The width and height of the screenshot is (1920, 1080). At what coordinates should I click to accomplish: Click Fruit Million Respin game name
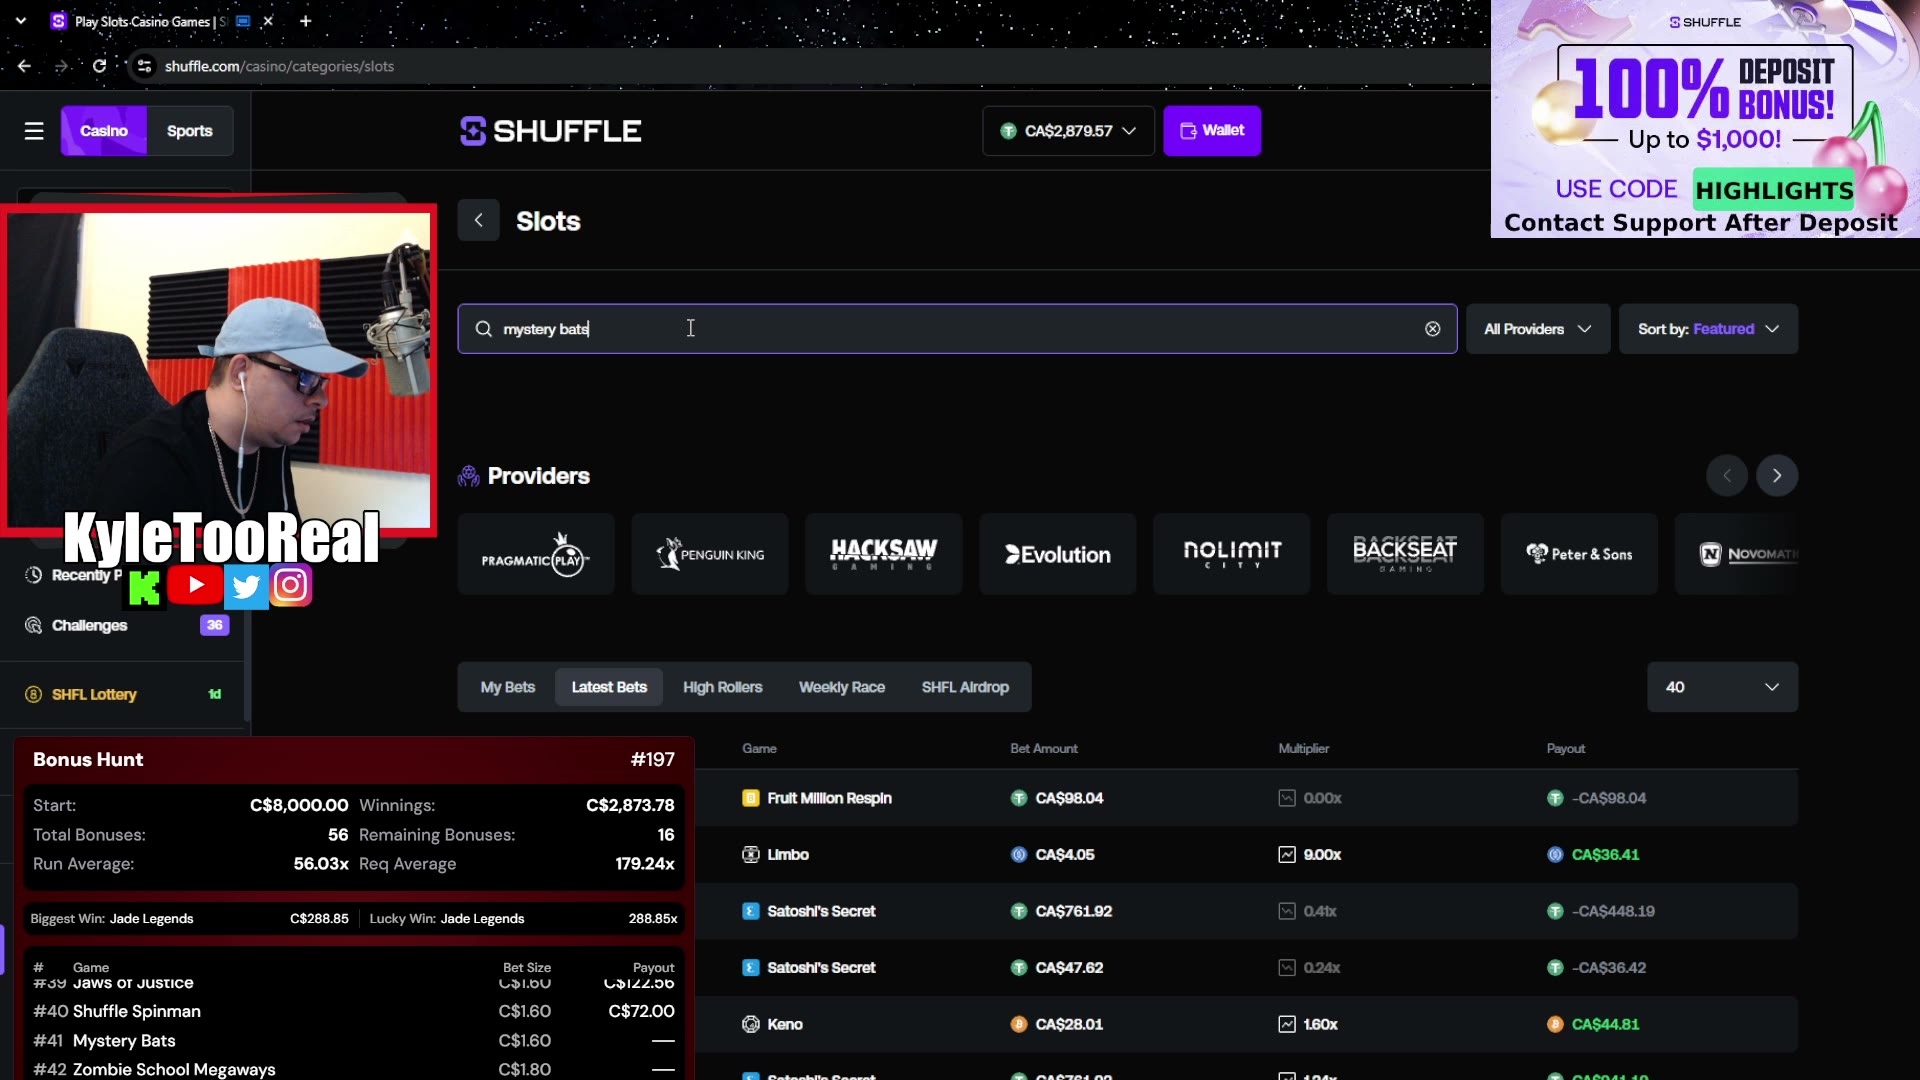(x=829, y=798)
